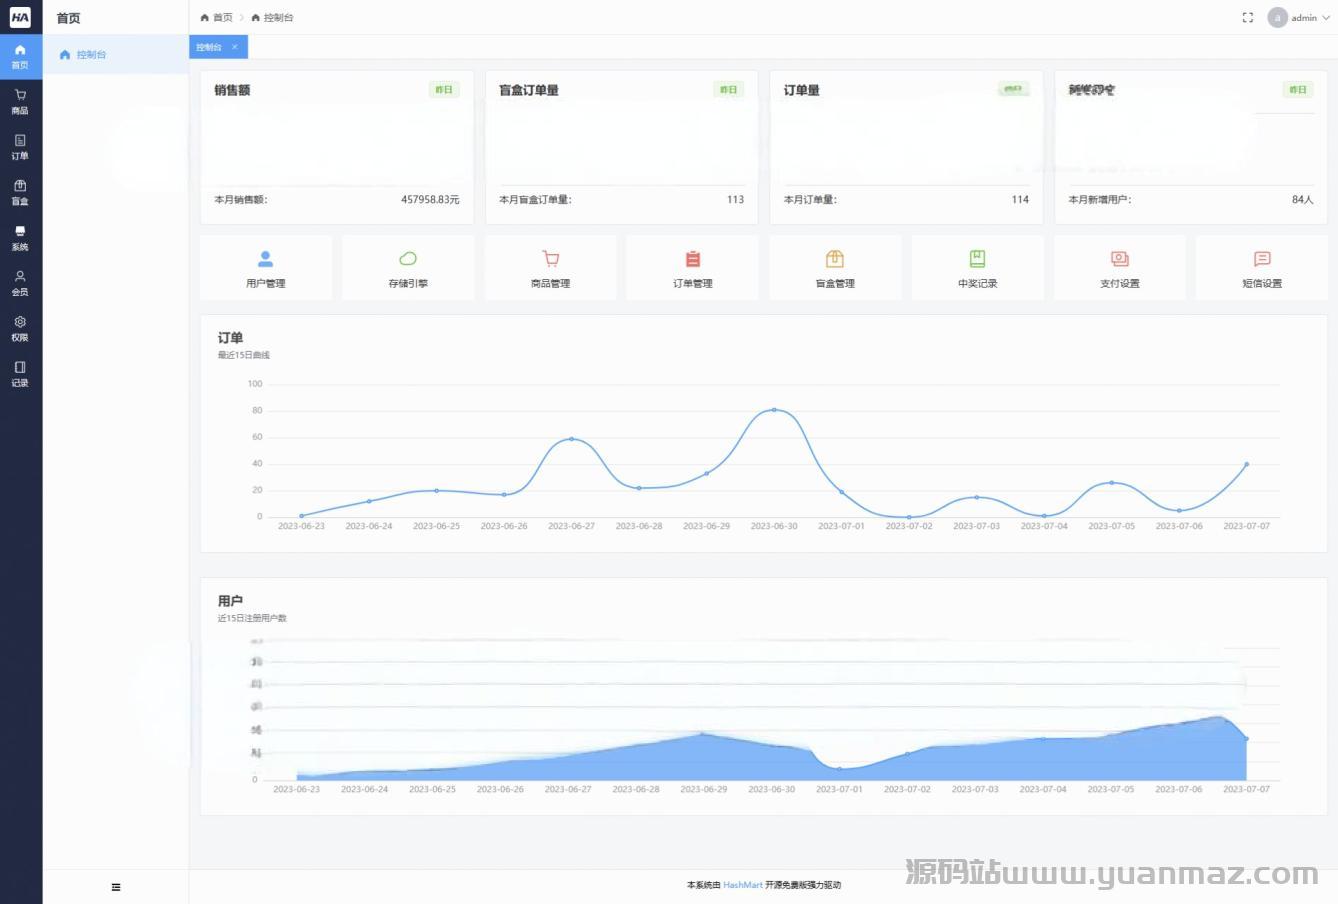Open the 商品管理 cart shortcut
The width and height of the screenshot is (1338, 904).
click(x=550, y=268)
